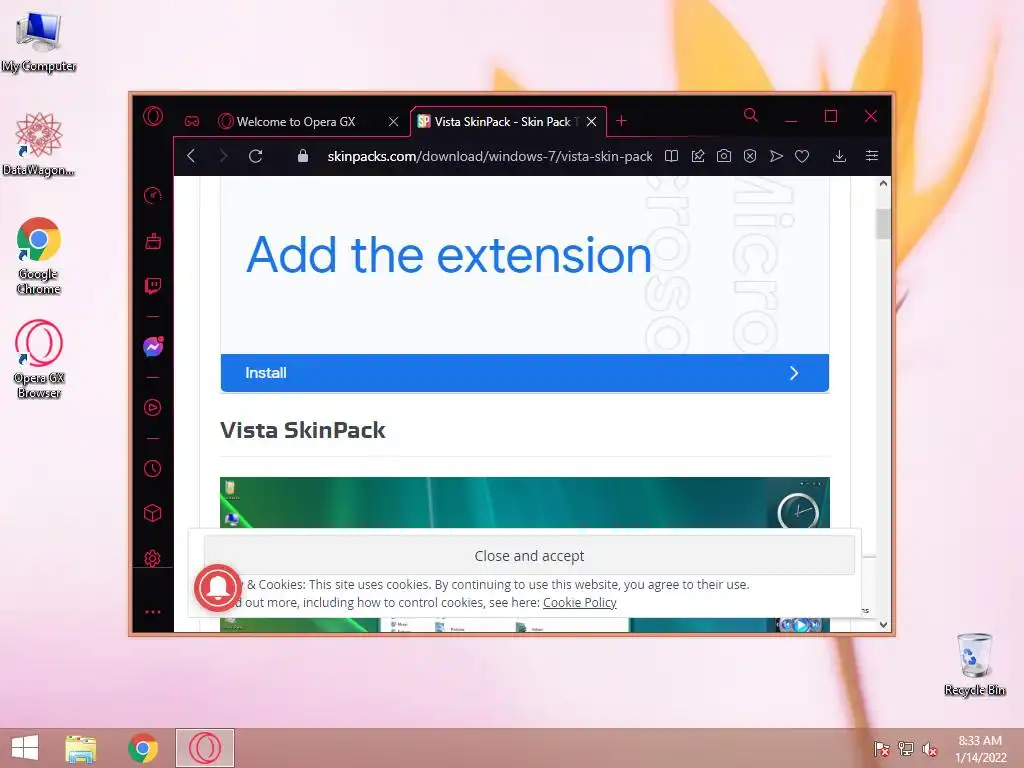This screenshot has height=768, width=1024.
Task: Open Easy Setup sliders icon
Action: [x=872, y=155]
